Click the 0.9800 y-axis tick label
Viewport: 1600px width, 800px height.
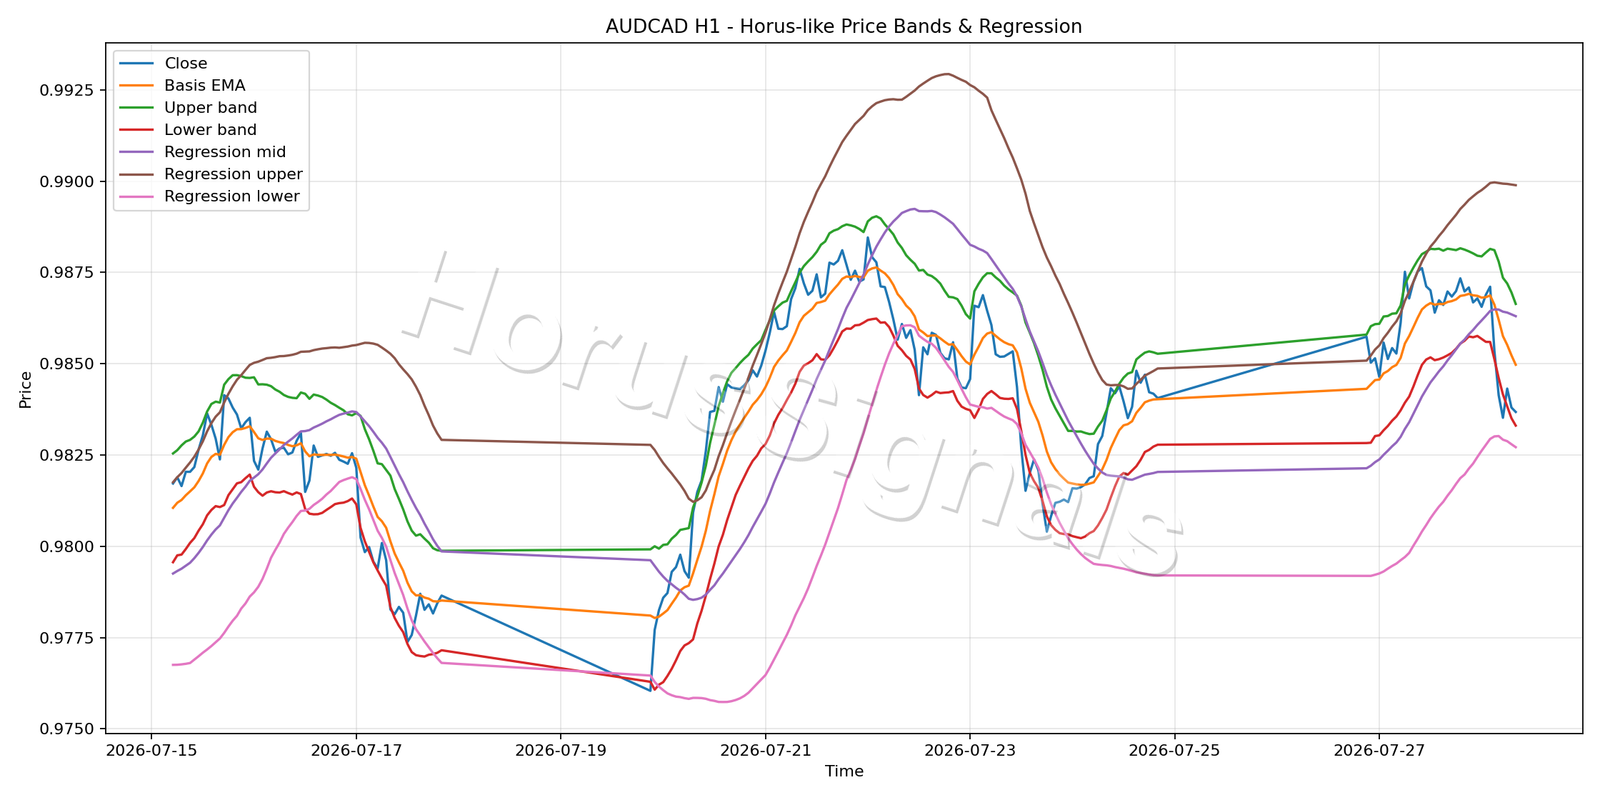tap(67, 547)
